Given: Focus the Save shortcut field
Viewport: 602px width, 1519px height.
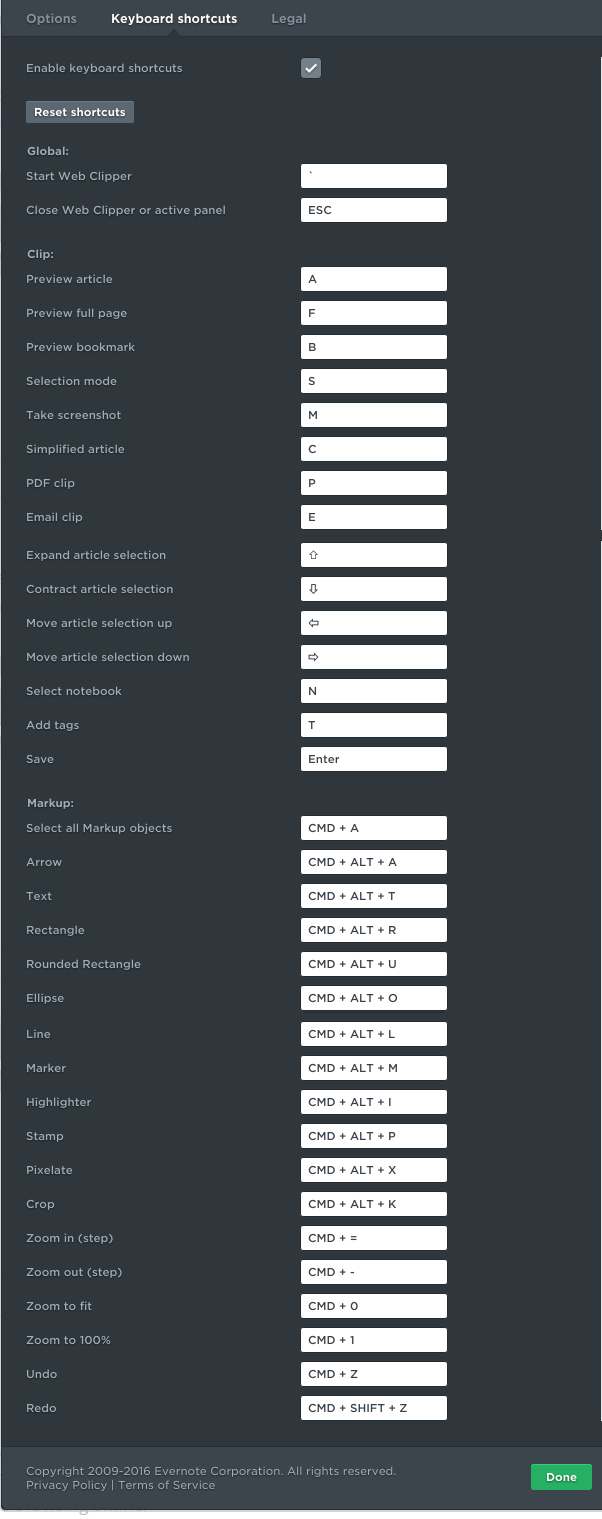Looking at the screenshot, I should coord(373,759).
